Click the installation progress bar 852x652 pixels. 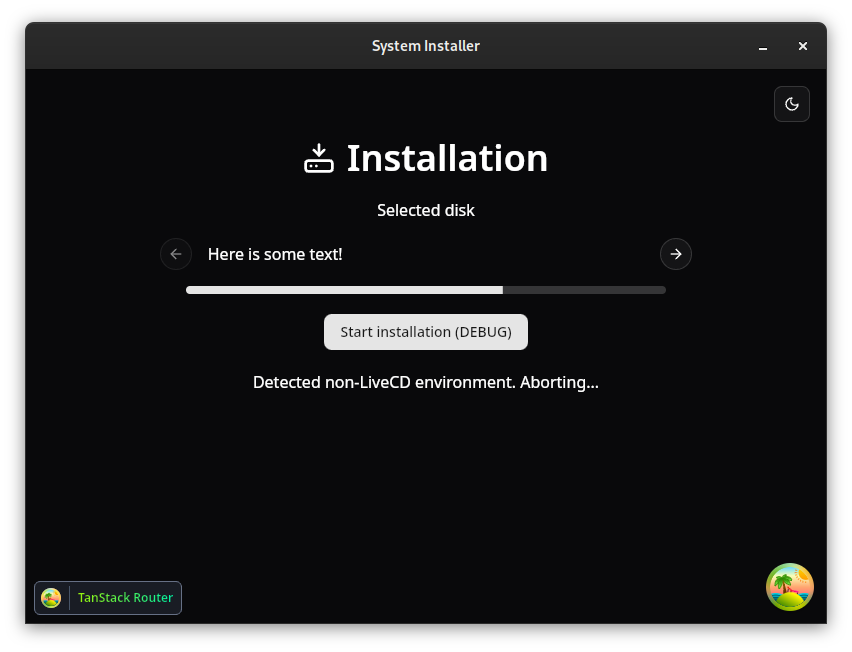[425, 290]
